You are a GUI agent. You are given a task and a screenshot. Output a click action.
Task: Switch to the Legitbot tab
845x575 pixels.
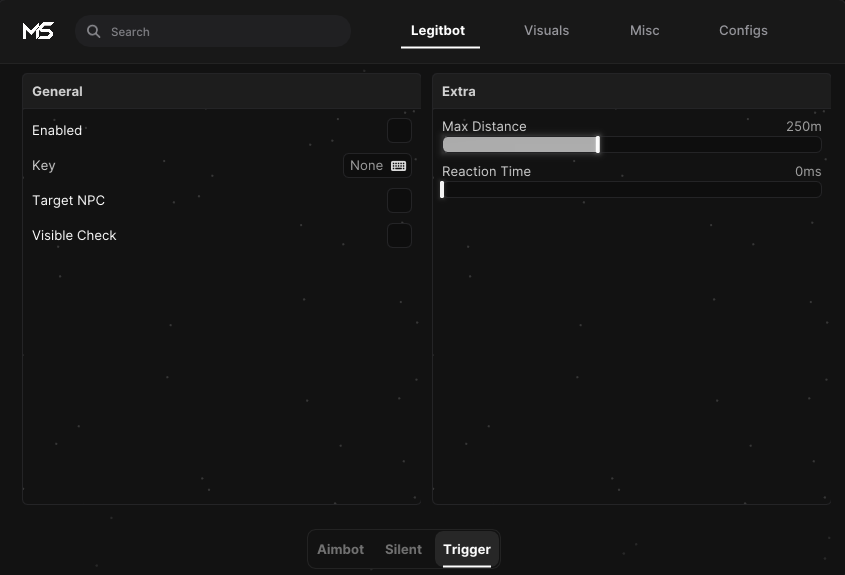(x=438, y=31)
